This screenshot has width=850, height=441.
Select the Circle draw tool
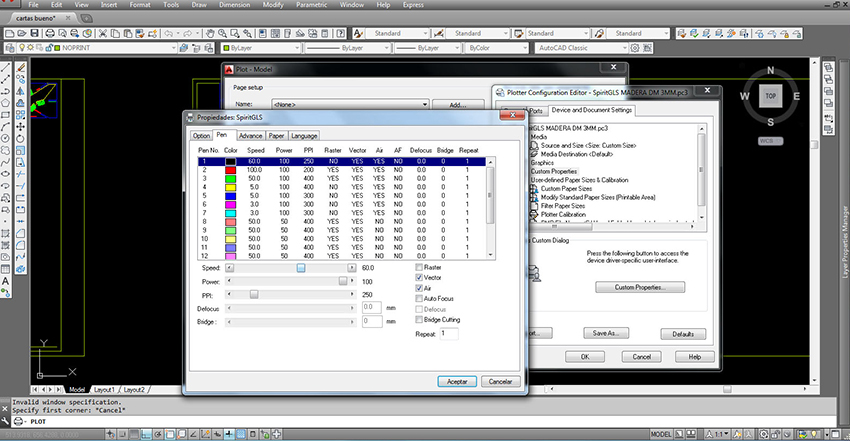coord(5,139)
